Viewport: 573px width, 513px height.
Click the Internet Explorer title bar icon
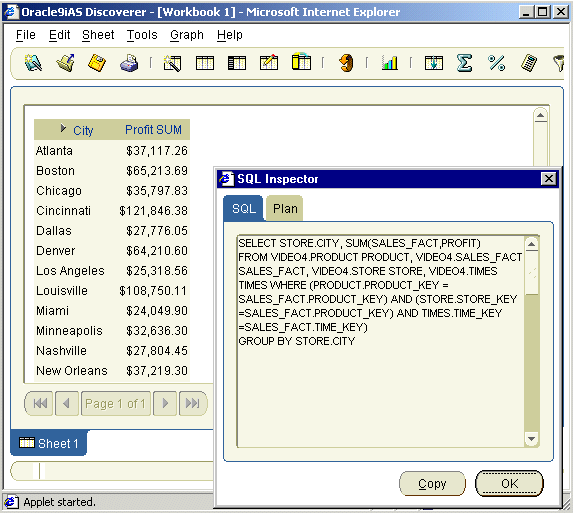(11, 12)
